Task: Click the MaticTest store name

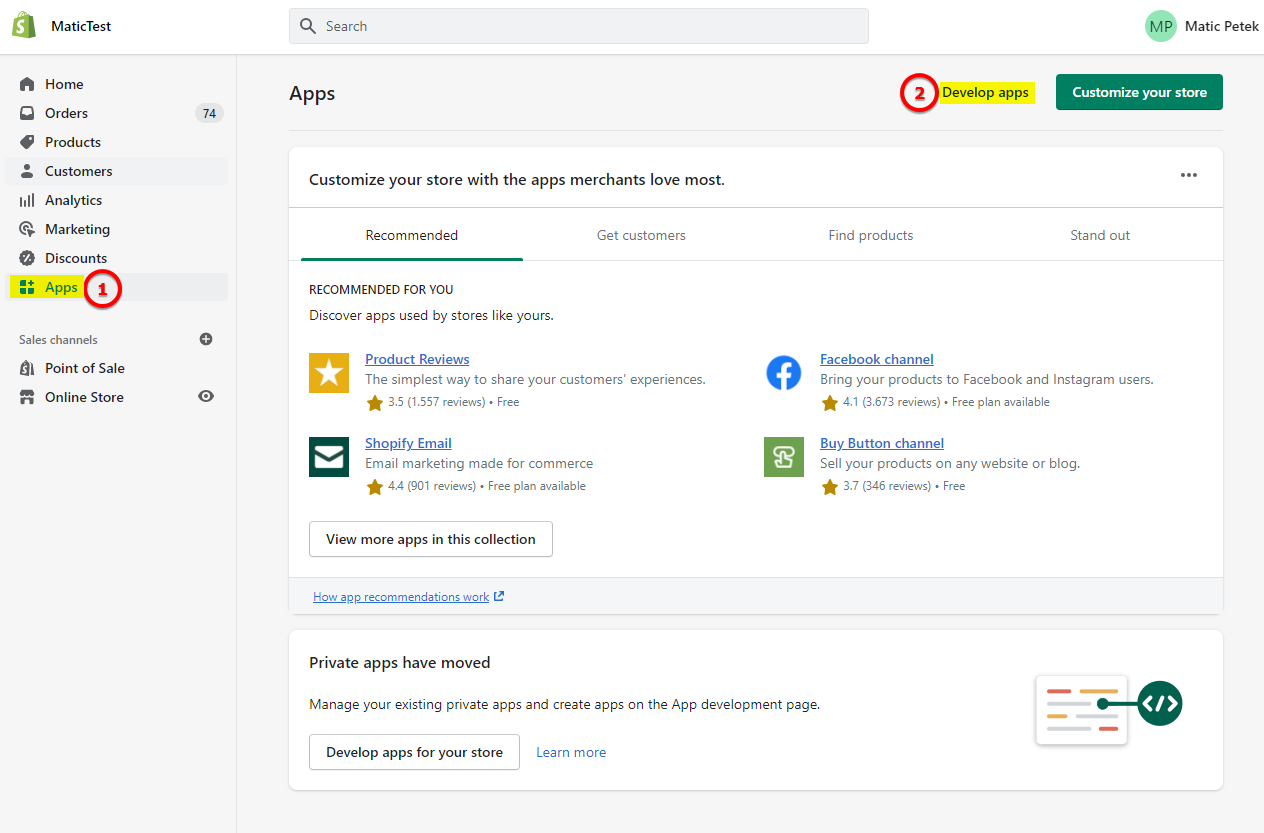Action: pos(81,26)
